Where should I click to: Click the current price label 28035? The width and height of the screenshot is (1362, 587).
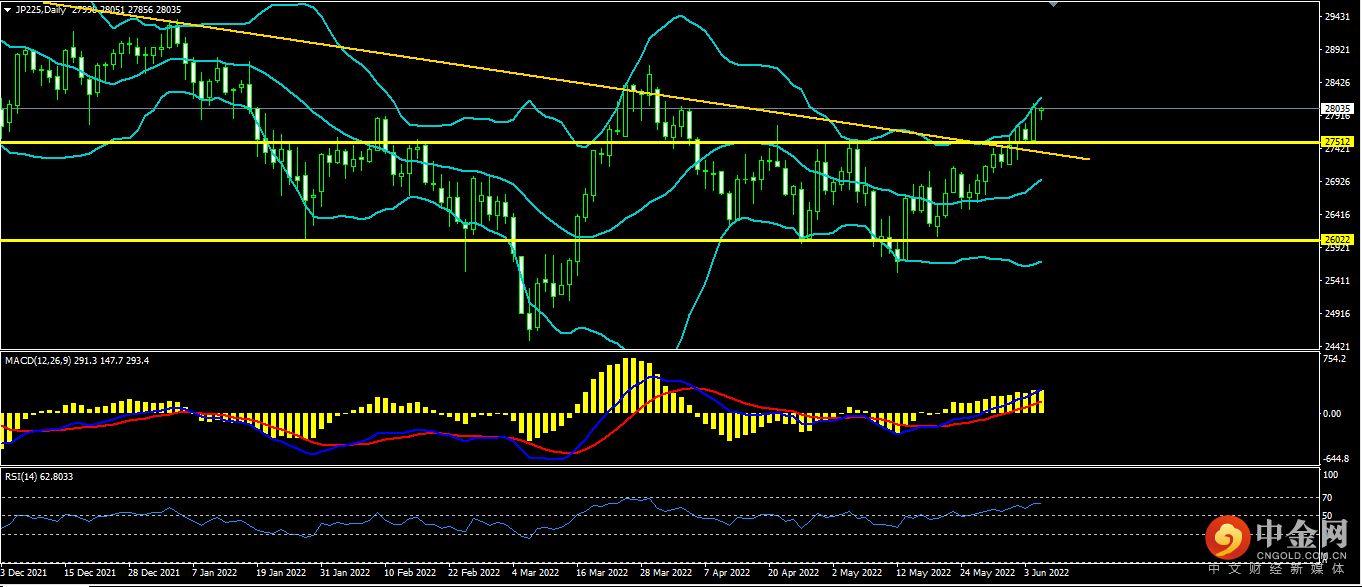click(1337, 108)
